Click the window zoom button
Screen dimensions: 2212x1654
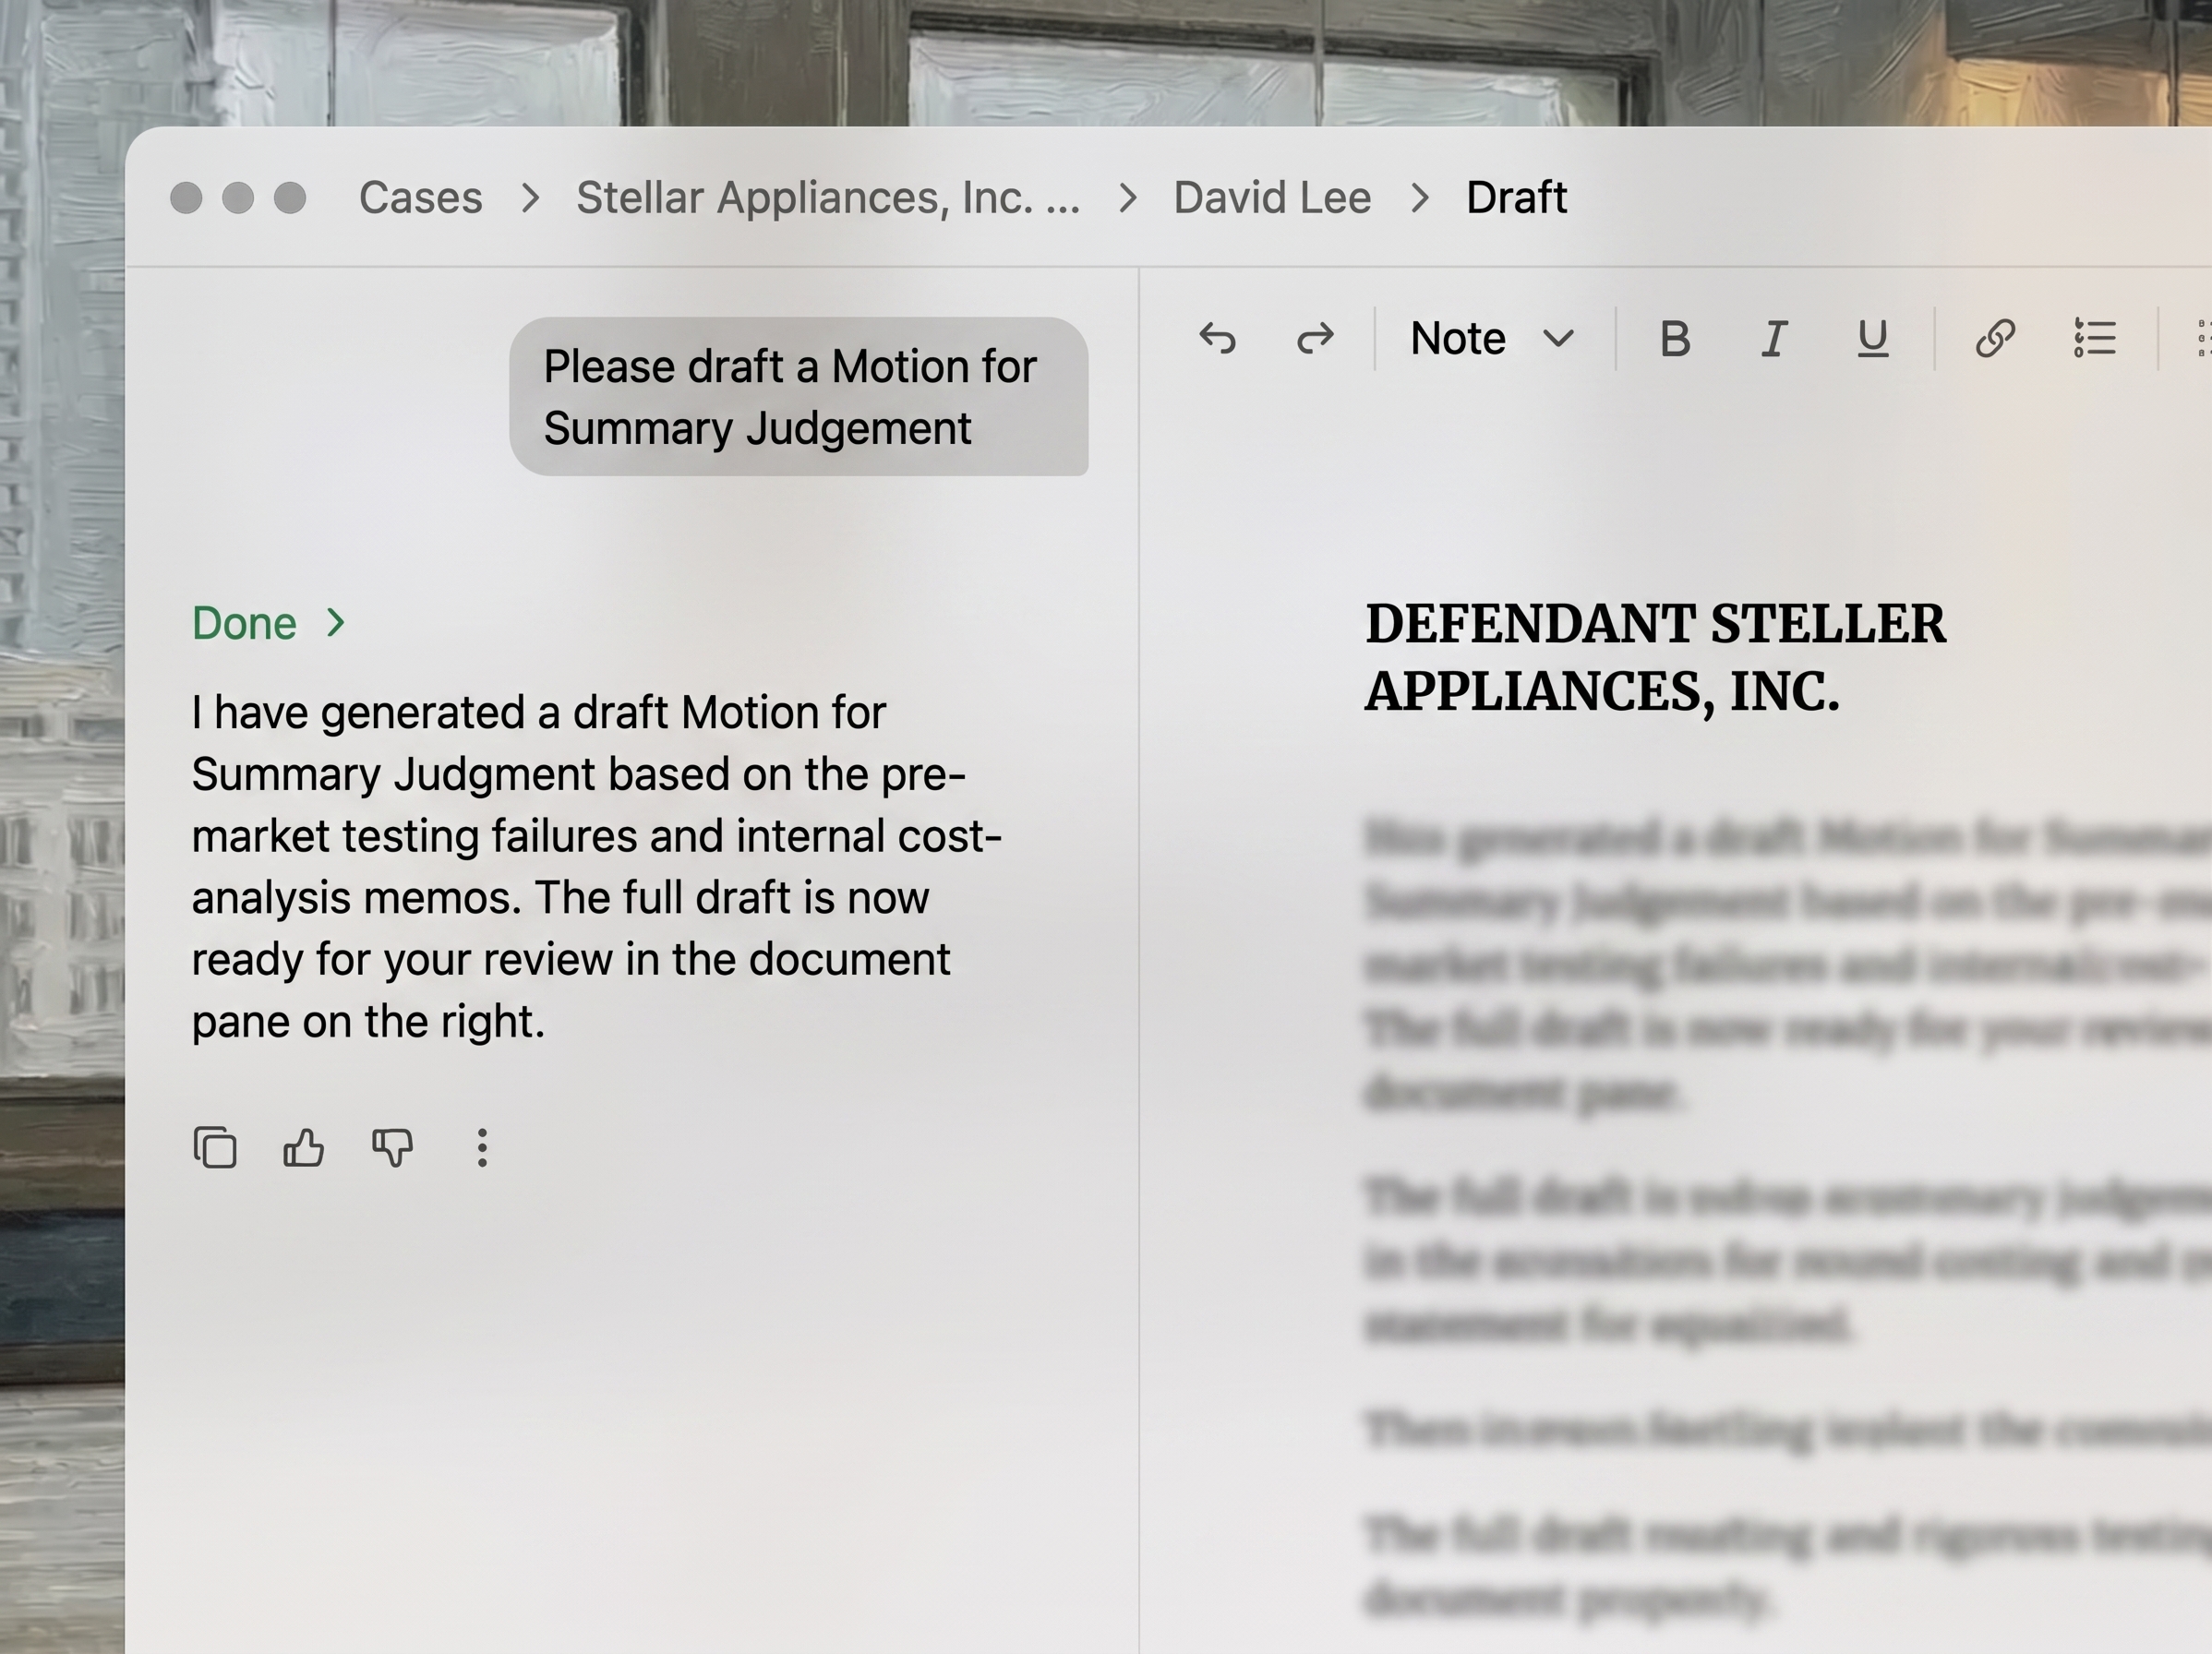pyautogui.click(x=290, y=198)
